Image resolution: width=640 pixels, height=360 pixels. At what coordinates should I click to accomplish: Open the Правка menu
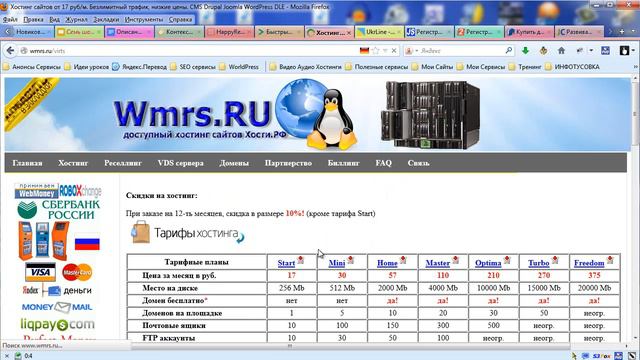33,19
